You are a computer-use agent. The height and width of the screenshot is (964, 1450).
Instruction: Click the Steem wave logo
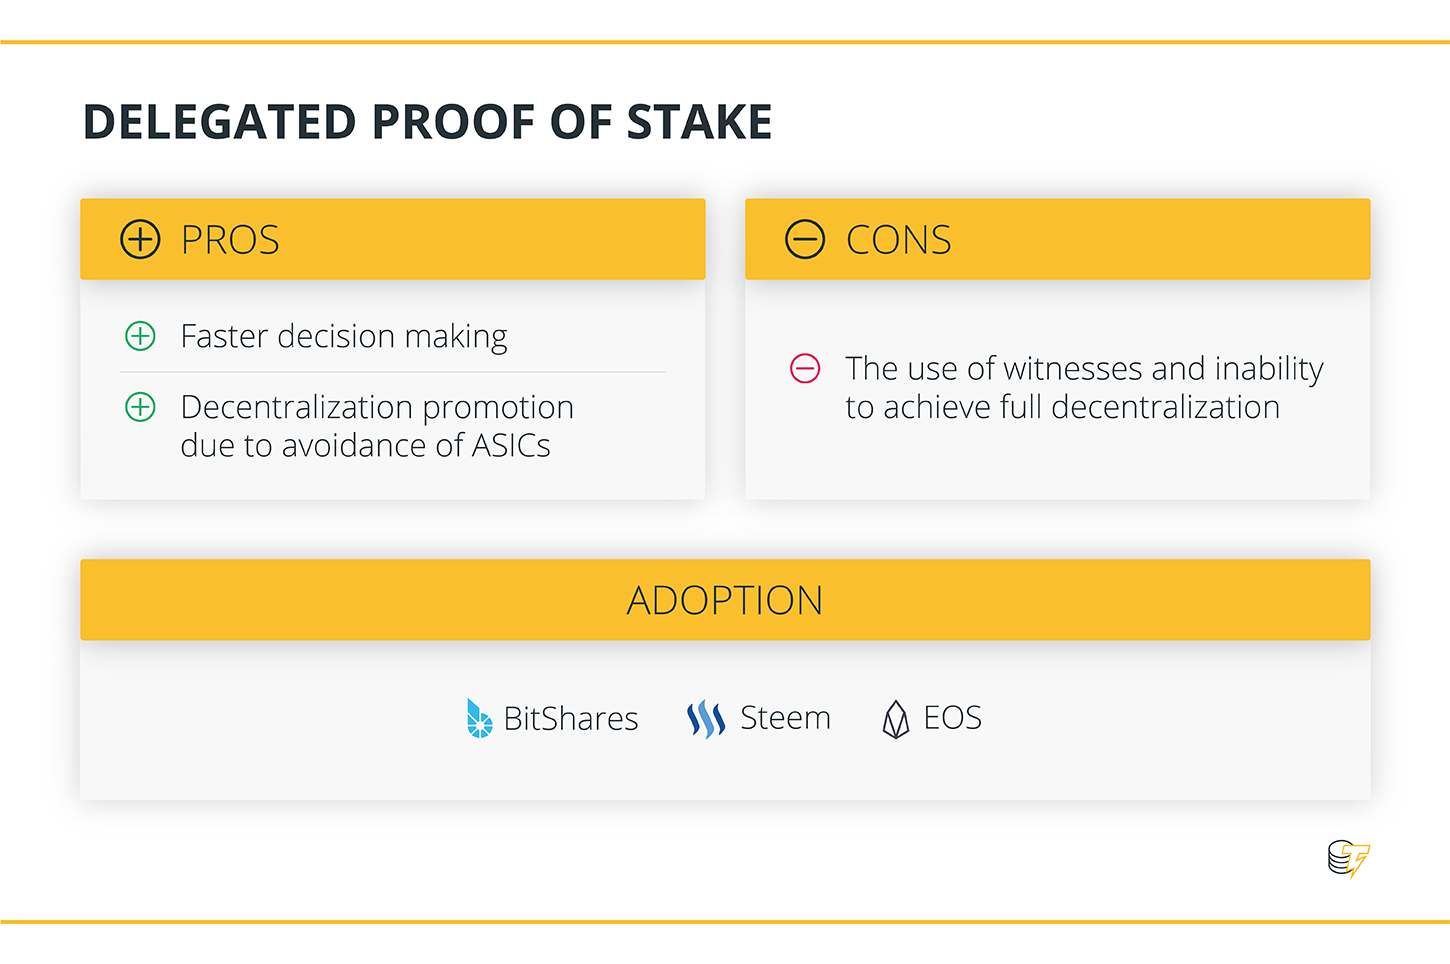pos(706,718)
